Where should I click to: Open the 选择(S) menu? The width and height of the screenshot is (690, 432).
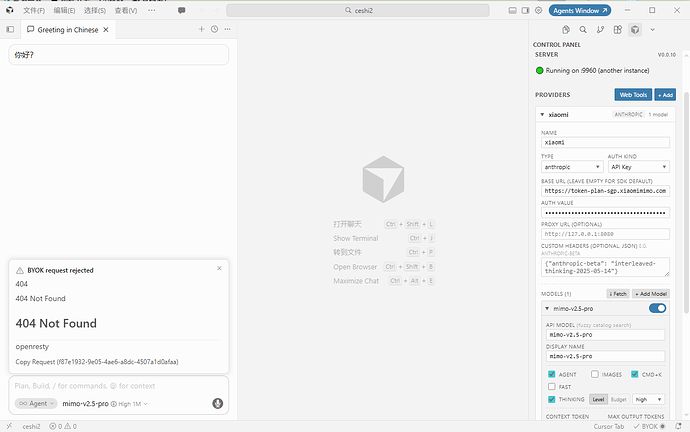click(x=95, y=10)
